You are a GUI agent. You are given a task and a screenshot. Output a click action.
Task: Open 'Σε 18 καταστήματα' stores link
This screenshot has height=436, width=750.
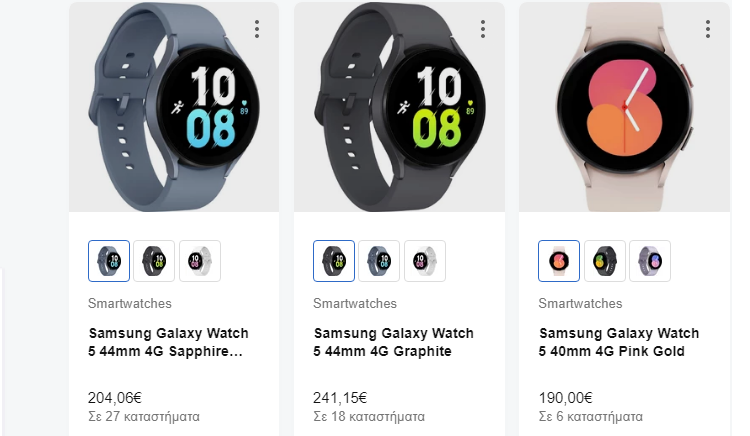point(369,416)
